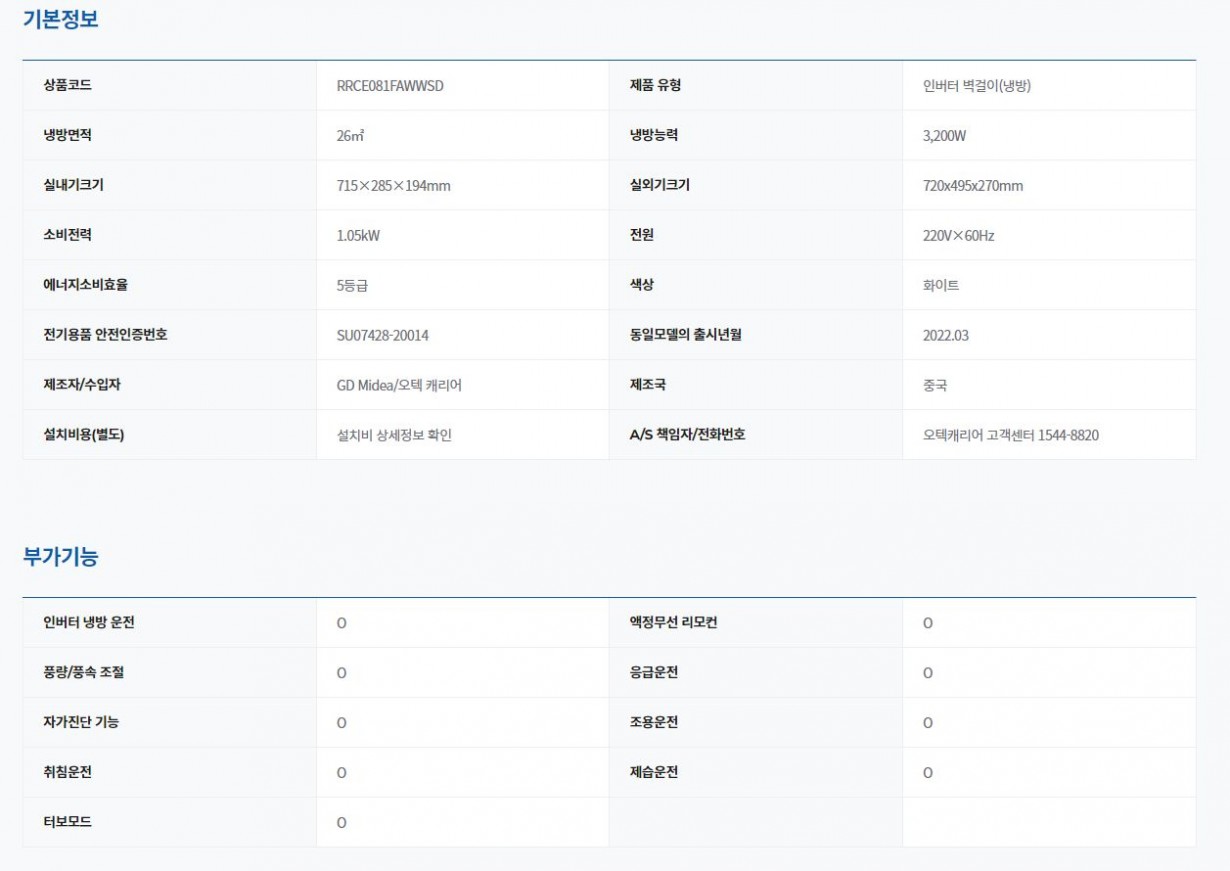Click the GD Midea/오텍 캐리어 manufacturer value
The height and width of the screenshot is (871, 1230).
399,385
